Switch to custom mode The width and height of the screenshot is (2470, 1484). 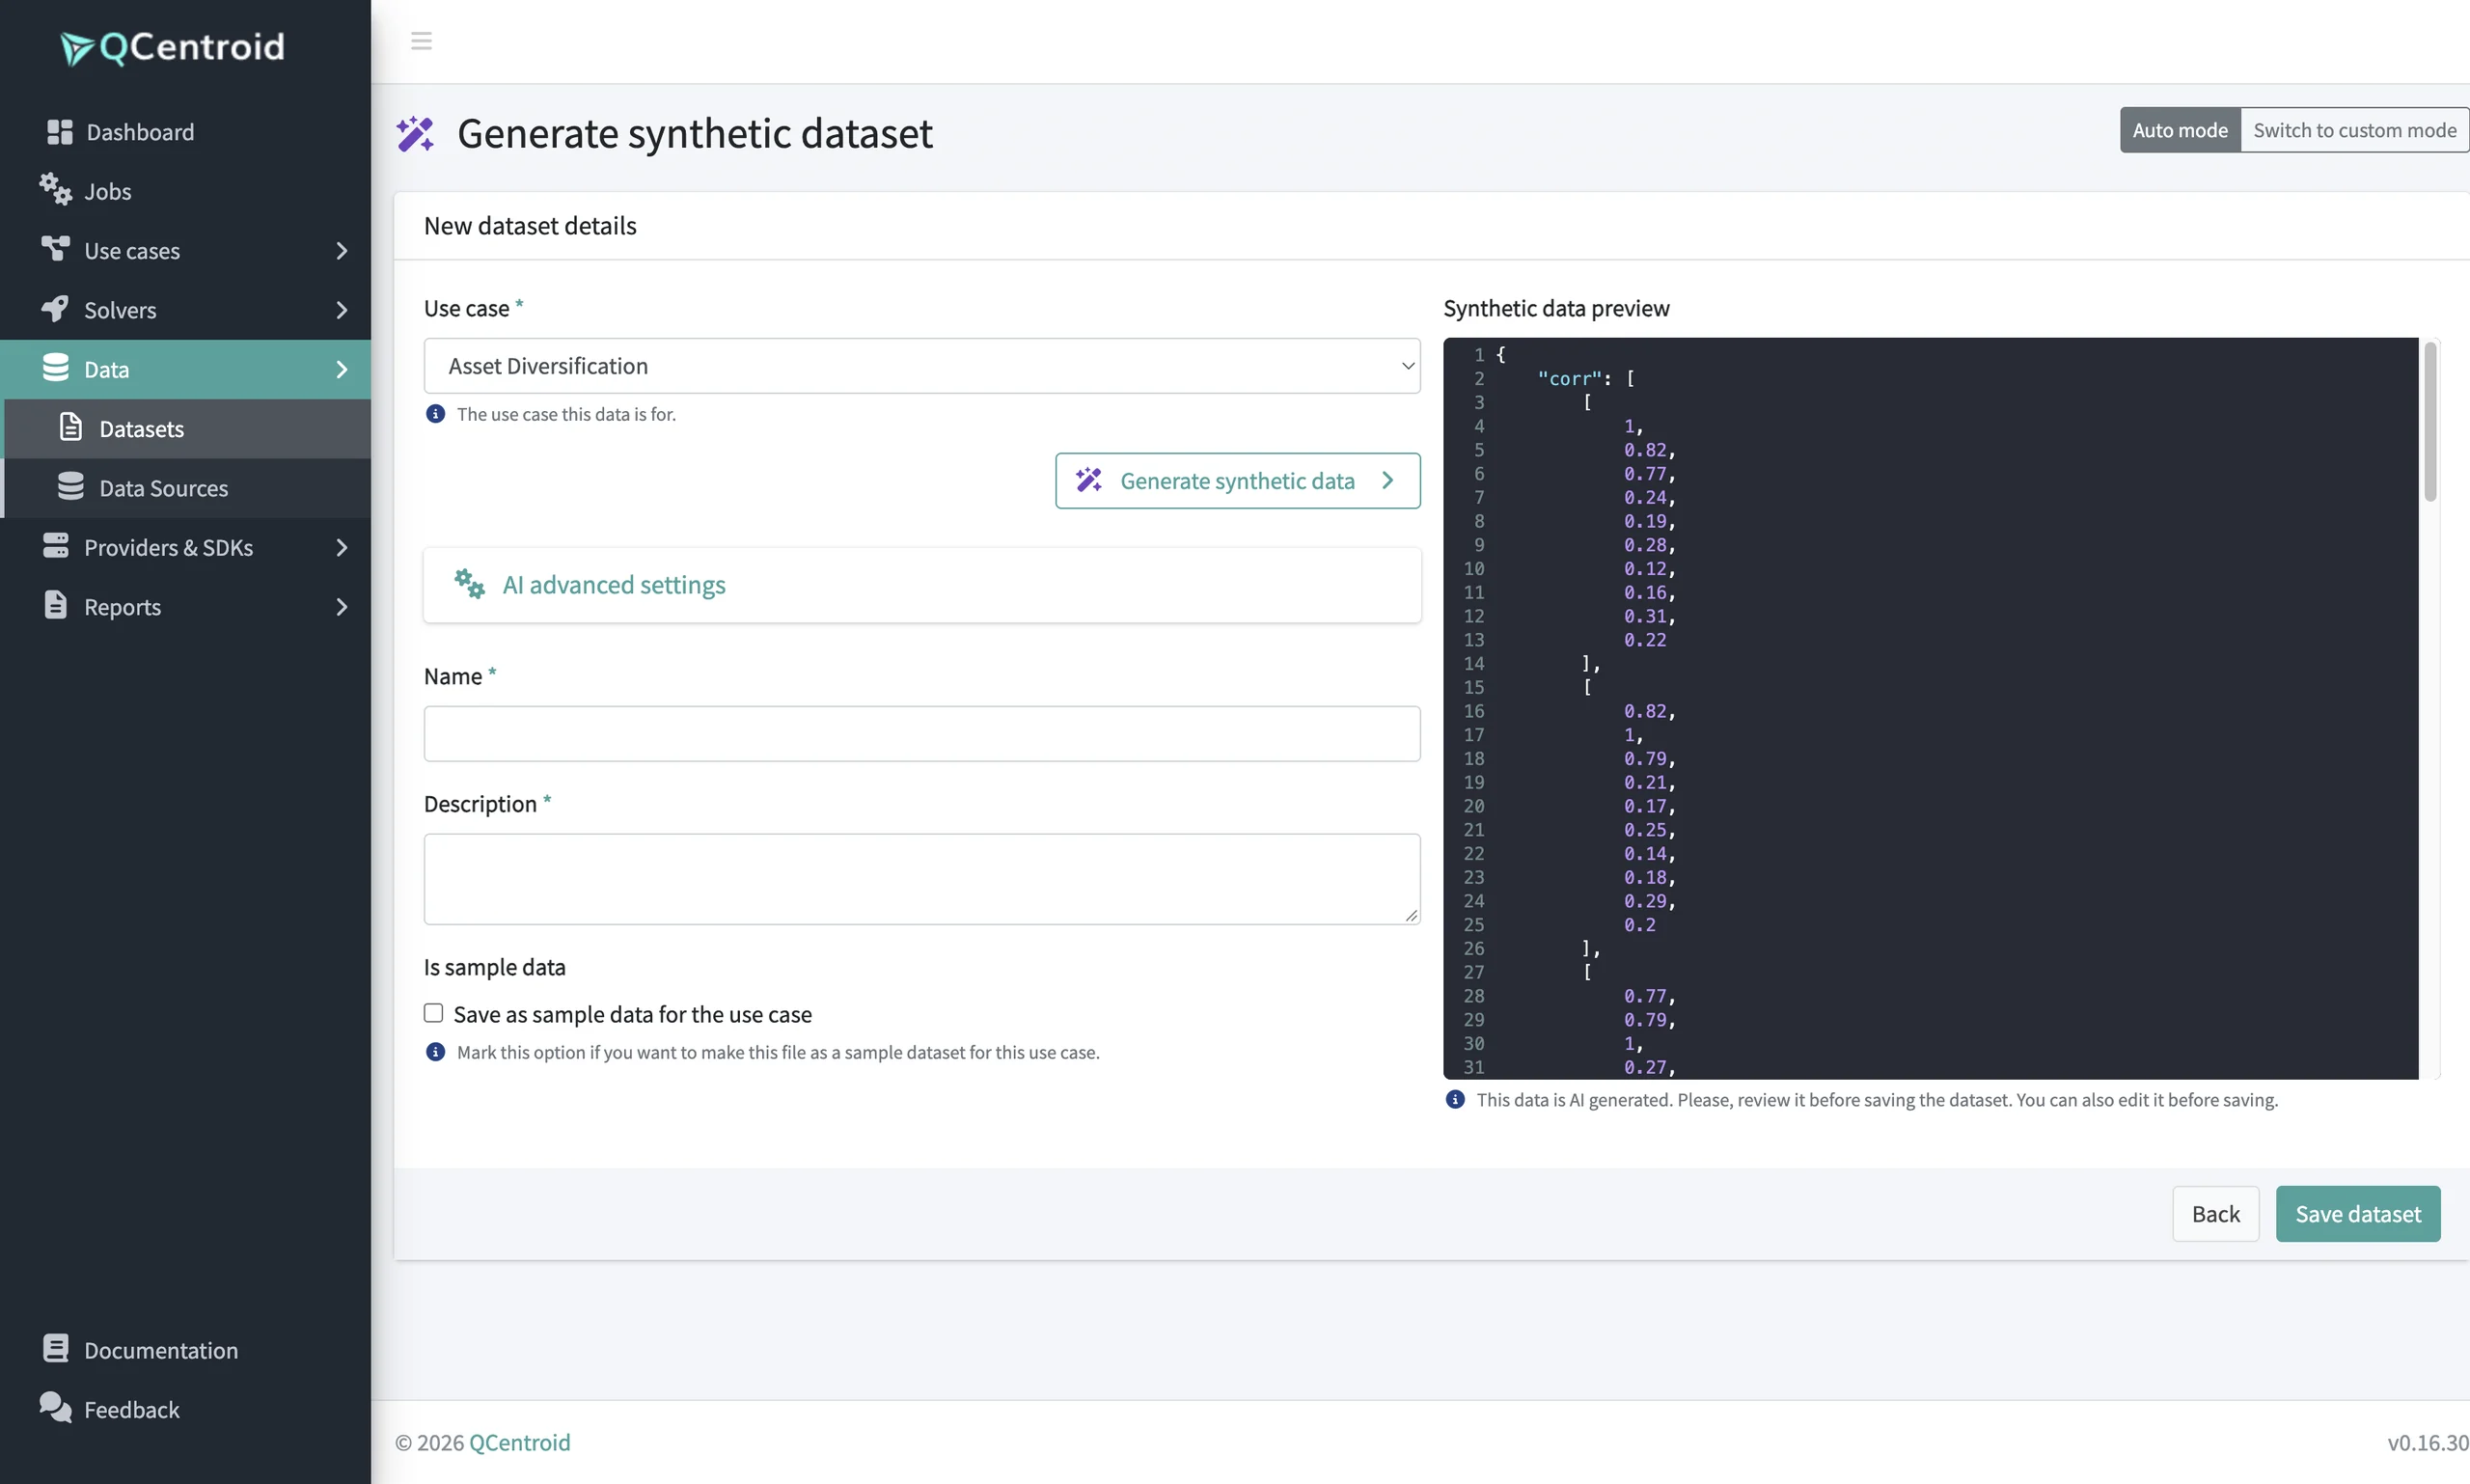point(2354,130)
